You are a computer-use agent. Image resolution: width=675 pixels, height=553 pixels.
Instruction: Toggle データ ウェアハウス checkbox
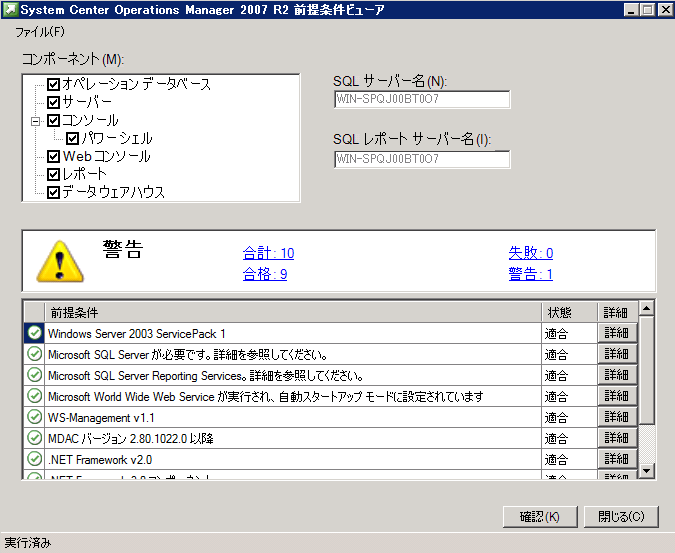(x=53, y=192)
